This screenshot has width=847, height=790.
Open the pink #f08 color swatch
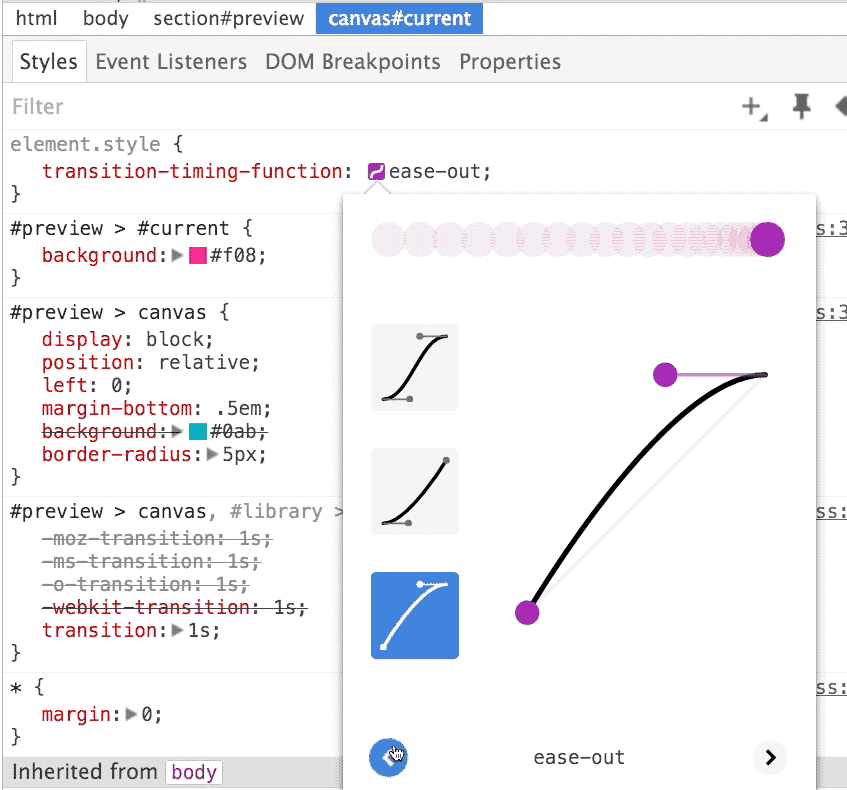click(x=198, y=255)
